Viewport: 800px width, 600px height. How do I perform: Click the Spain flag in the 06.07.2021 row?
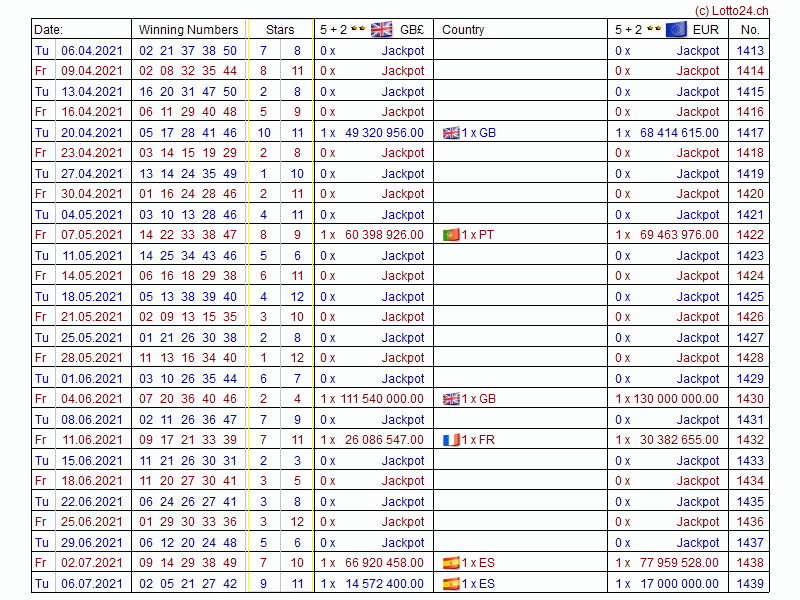[451, 584]
